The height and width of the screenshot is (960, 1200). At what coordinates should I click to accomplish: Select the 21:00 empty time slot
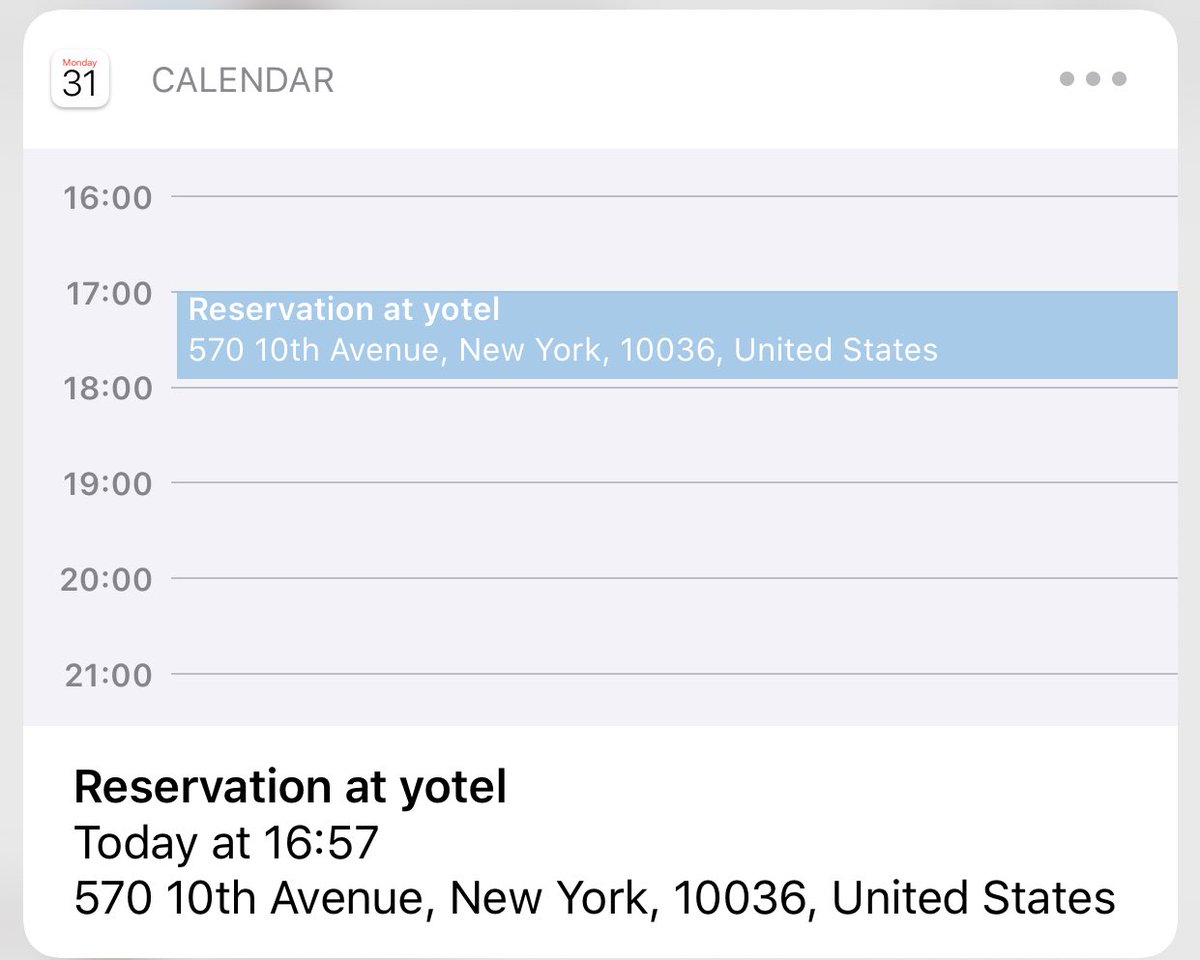[674, 674]
